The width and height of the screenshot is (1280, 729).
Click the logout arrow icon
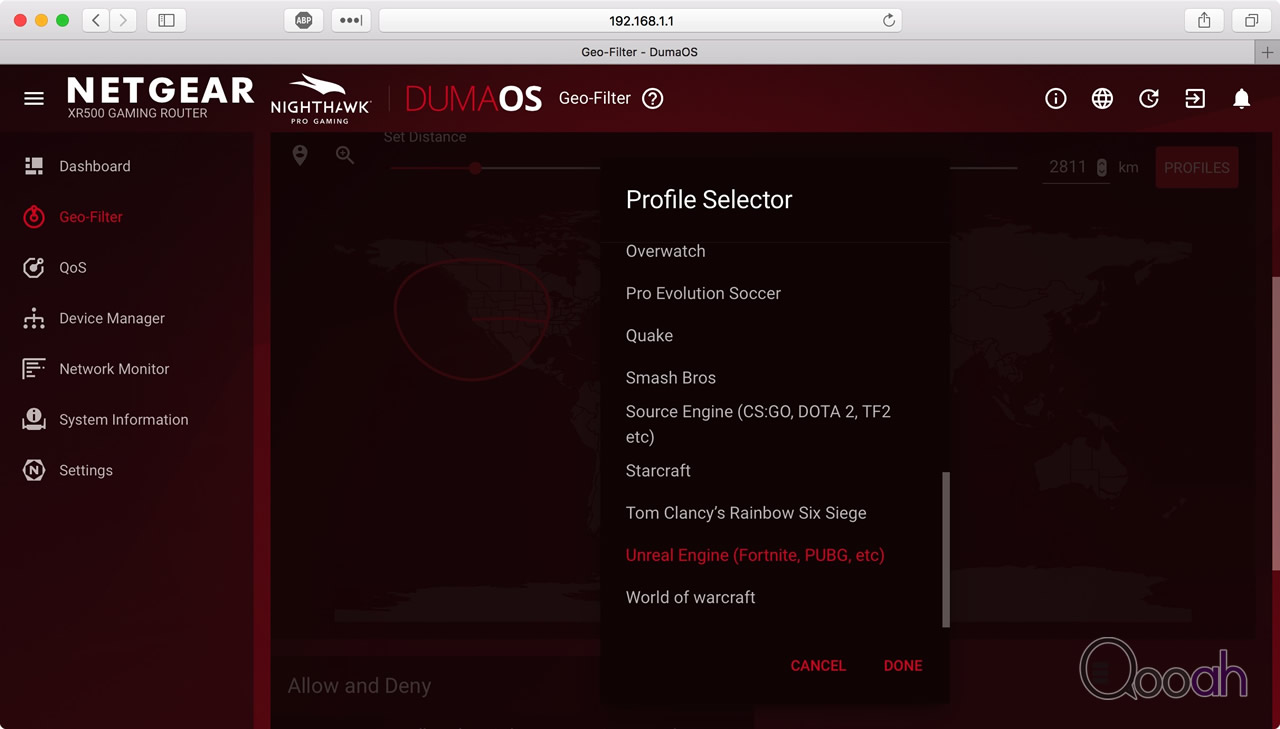point(1195,98)
